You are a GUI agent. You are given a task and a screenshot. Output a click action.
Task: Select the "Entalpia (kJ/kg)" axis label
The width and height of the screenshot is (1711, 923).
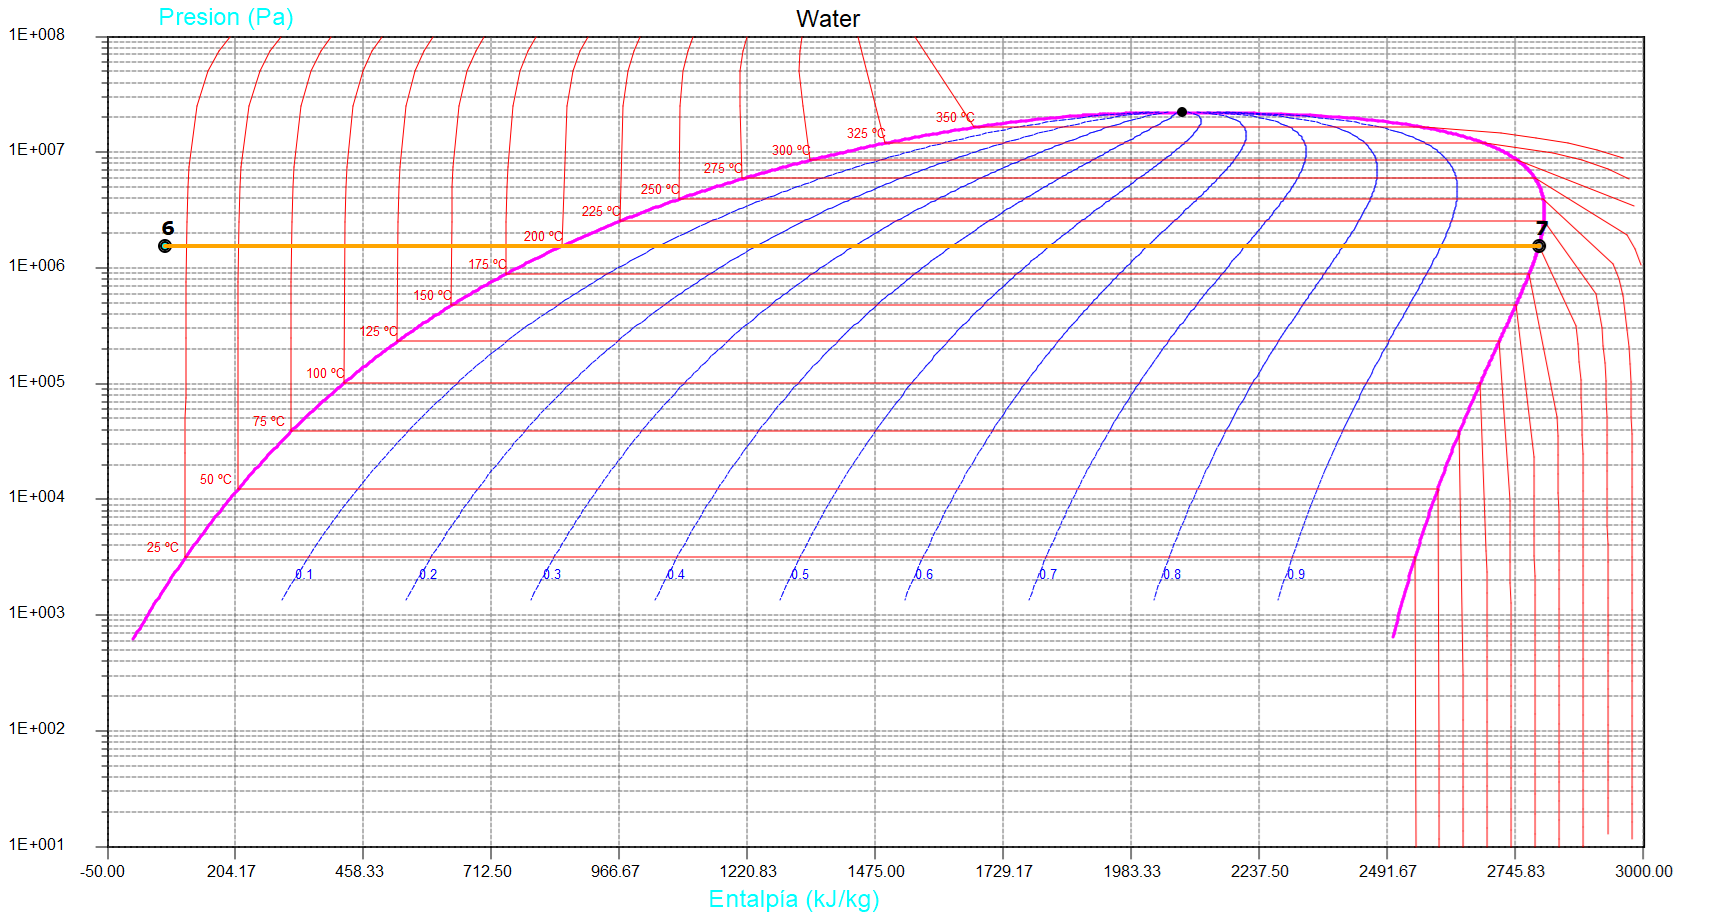[x=793, y=899]
